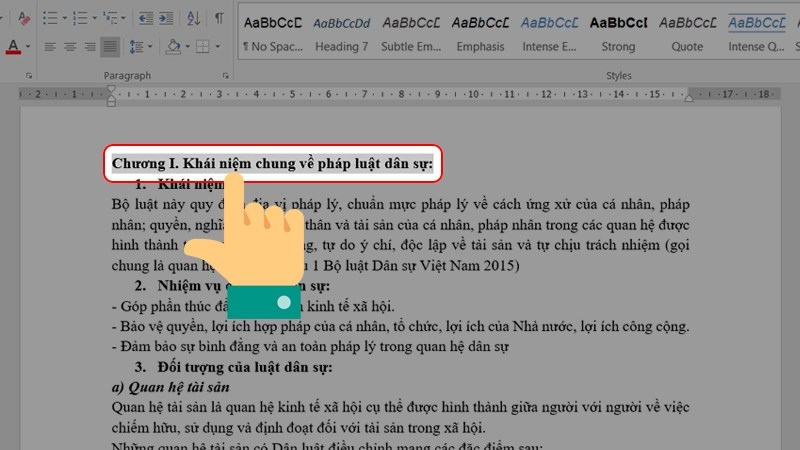Image resolution: width=800 pixels, height=450 pixels.
Task: Click the center alignment icon
Action: click(x=70, y=47)
